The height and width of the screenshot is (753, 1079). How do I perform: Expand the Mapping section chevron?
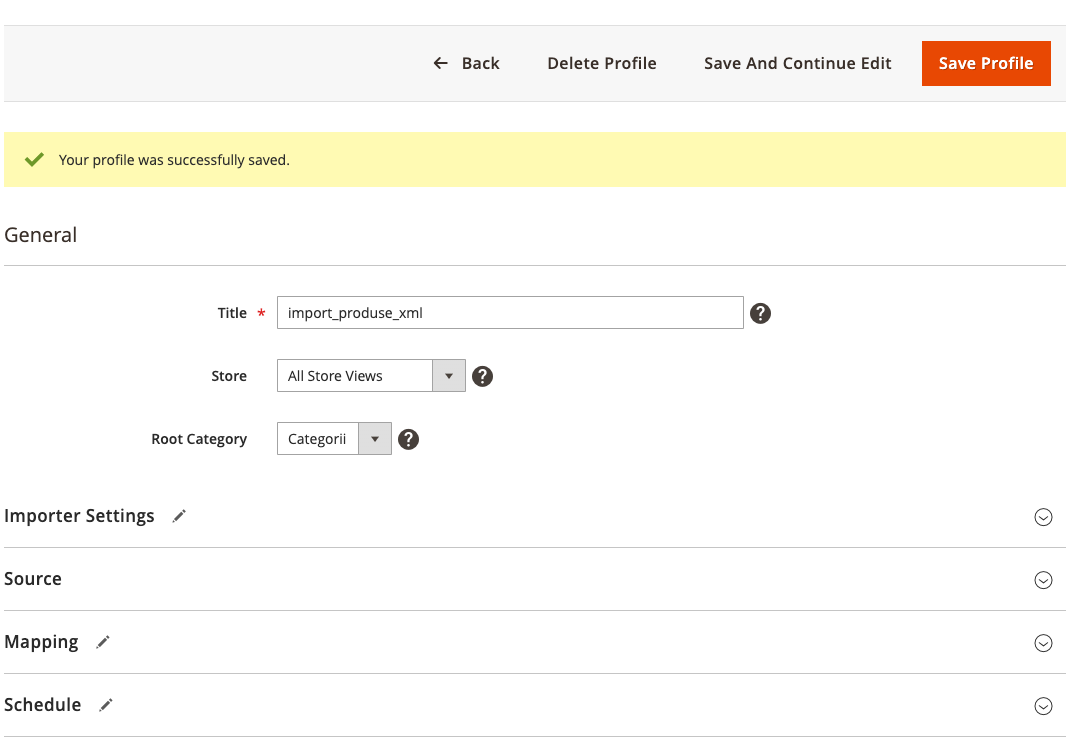1043,643
